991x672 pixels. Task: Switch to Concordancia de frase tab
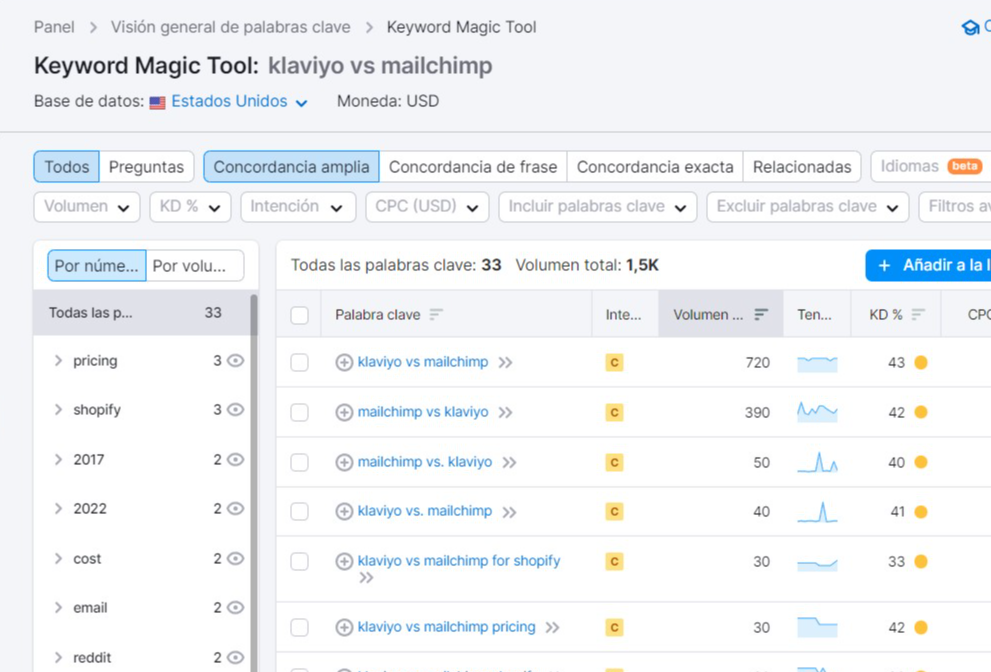click(473, 167)
